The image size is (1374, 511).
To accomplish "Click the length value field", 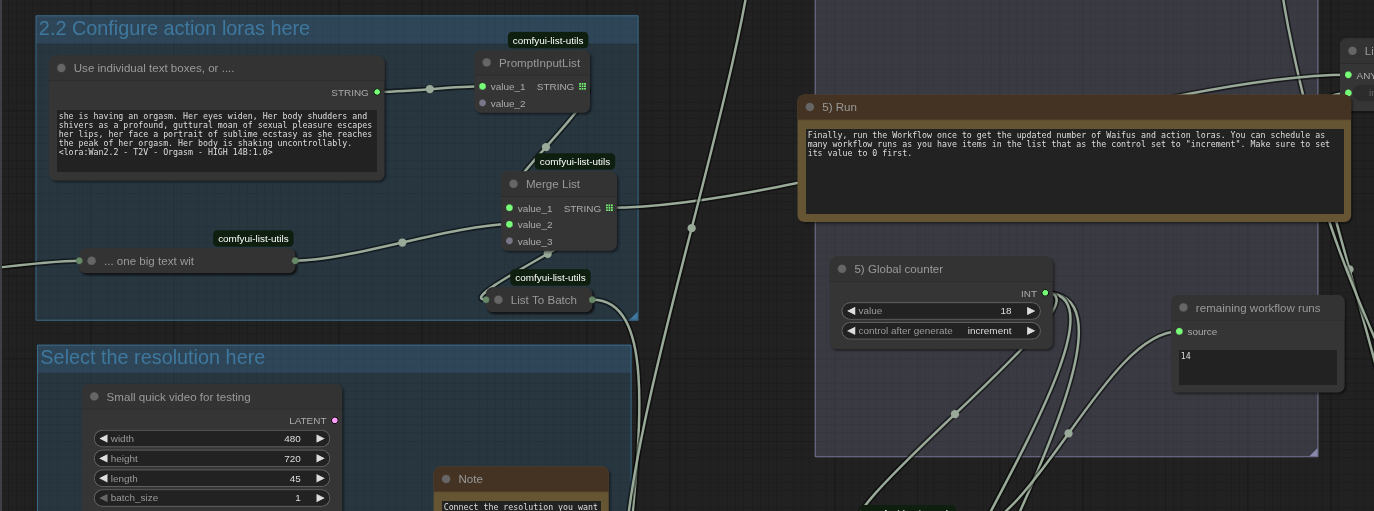I will [x=210, y=479].
